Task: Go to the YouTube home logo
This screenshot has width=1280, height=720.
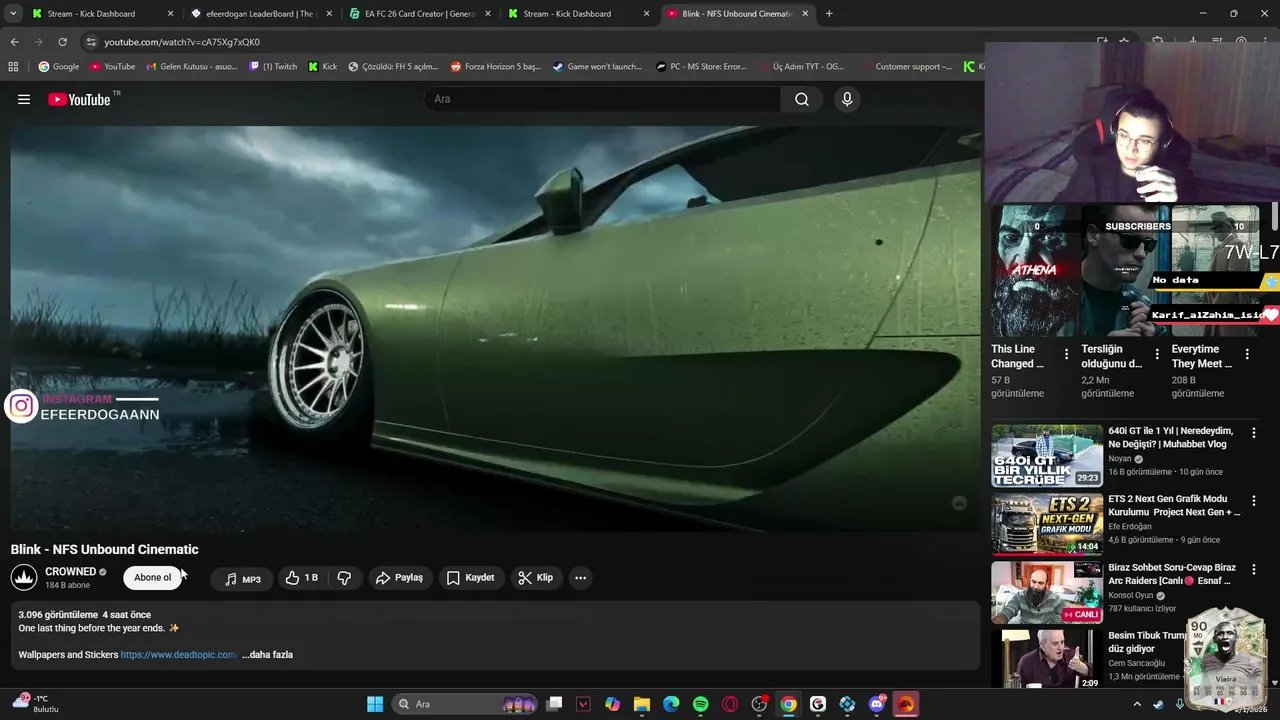Action: [79, 99]
